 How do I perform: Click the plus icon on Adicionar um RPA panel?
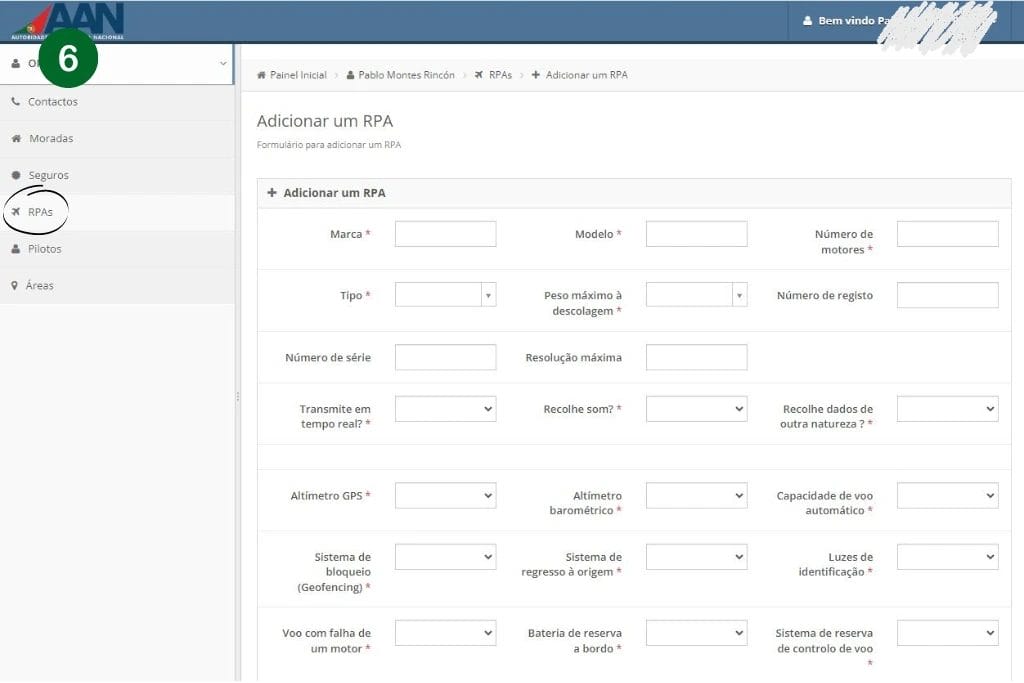272,193
